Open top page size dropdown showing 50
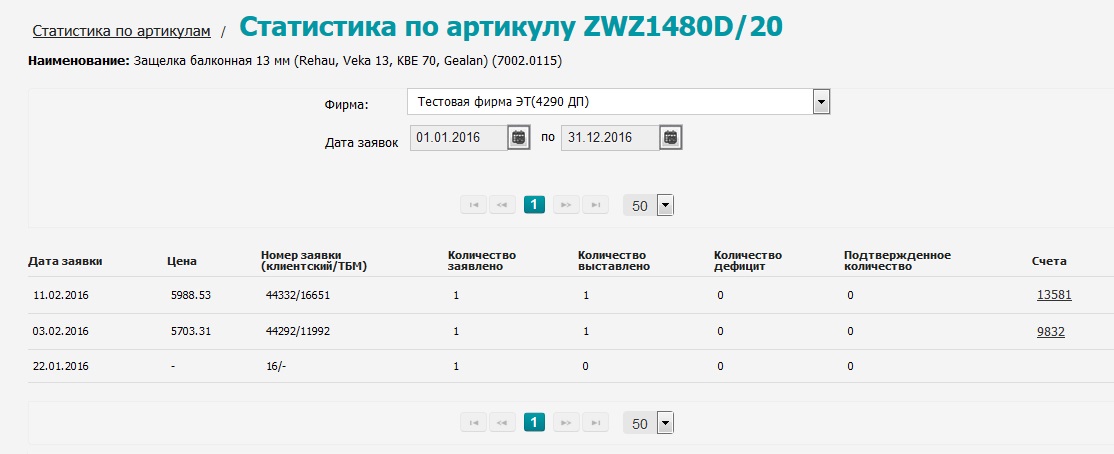Viewport: 1114px width, 454px height. click(665, 206)
